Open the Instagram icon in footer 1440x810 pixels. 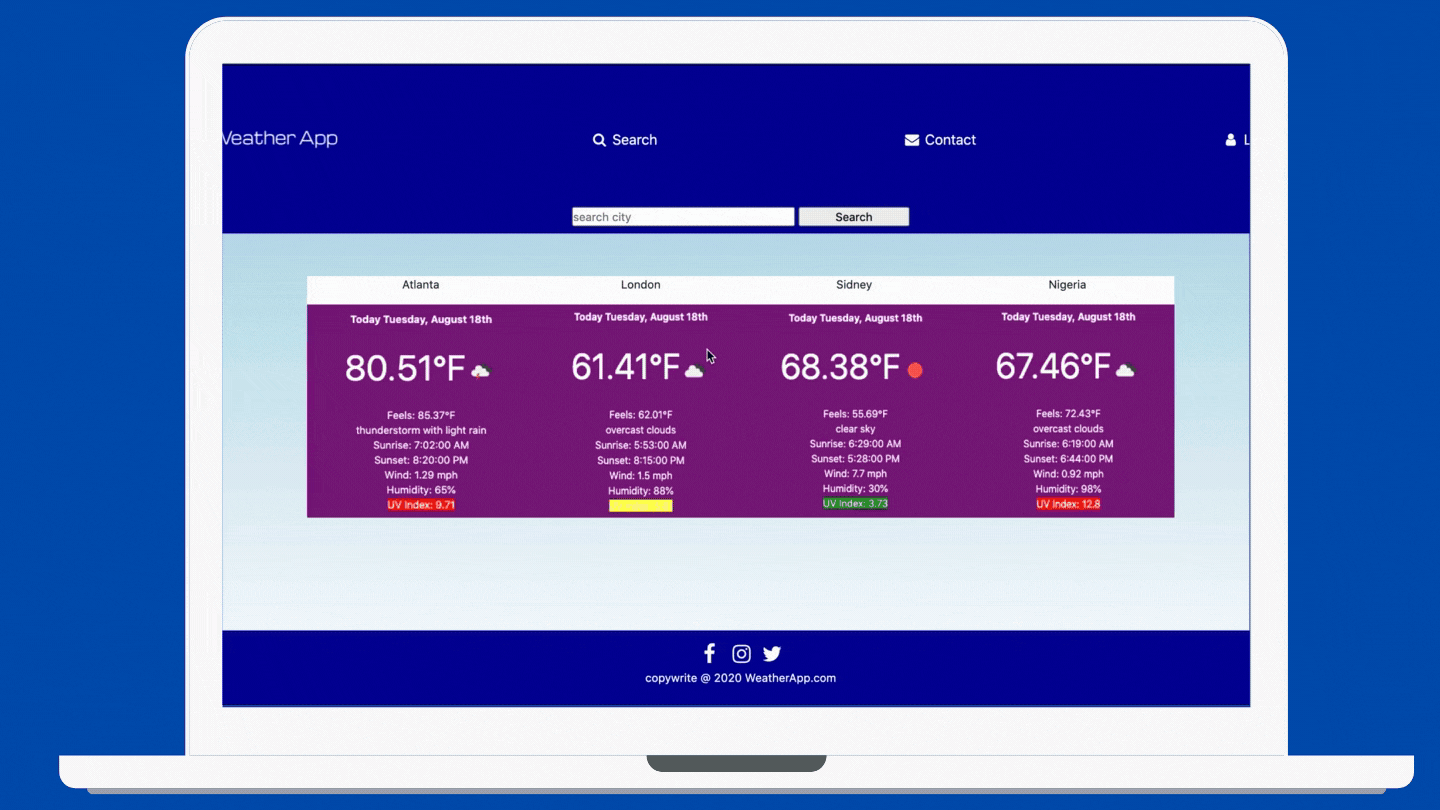(741, 654)
